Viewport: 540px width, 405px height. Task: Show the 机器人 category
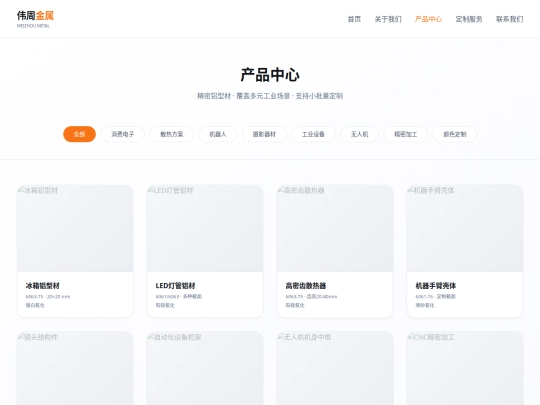218,134
